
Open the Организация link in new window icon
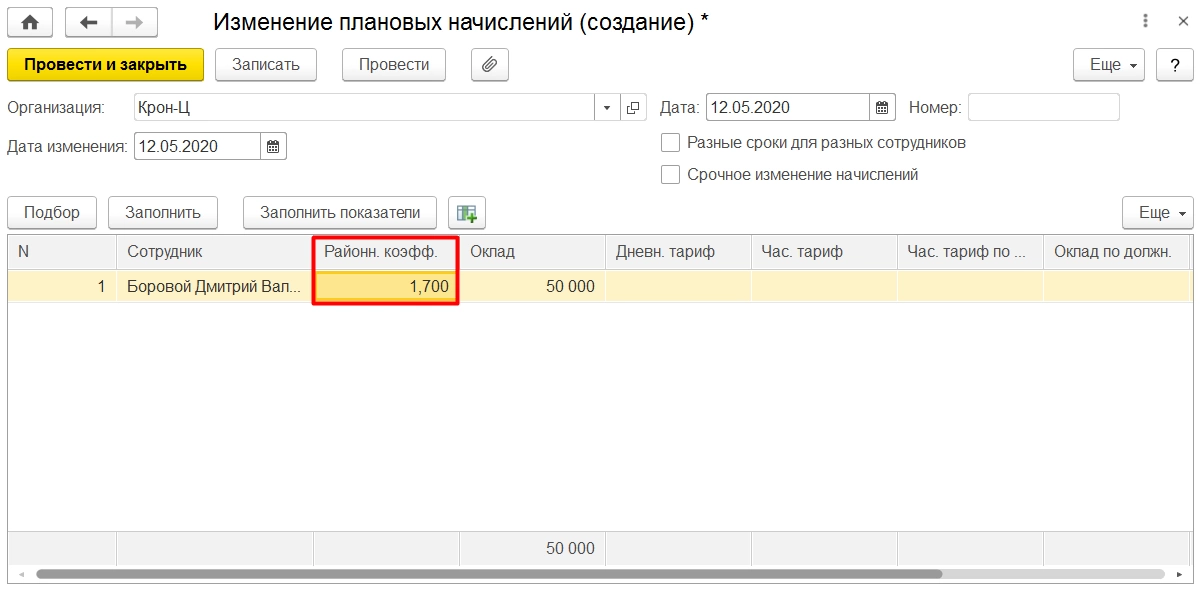click(x=634, y=107)
